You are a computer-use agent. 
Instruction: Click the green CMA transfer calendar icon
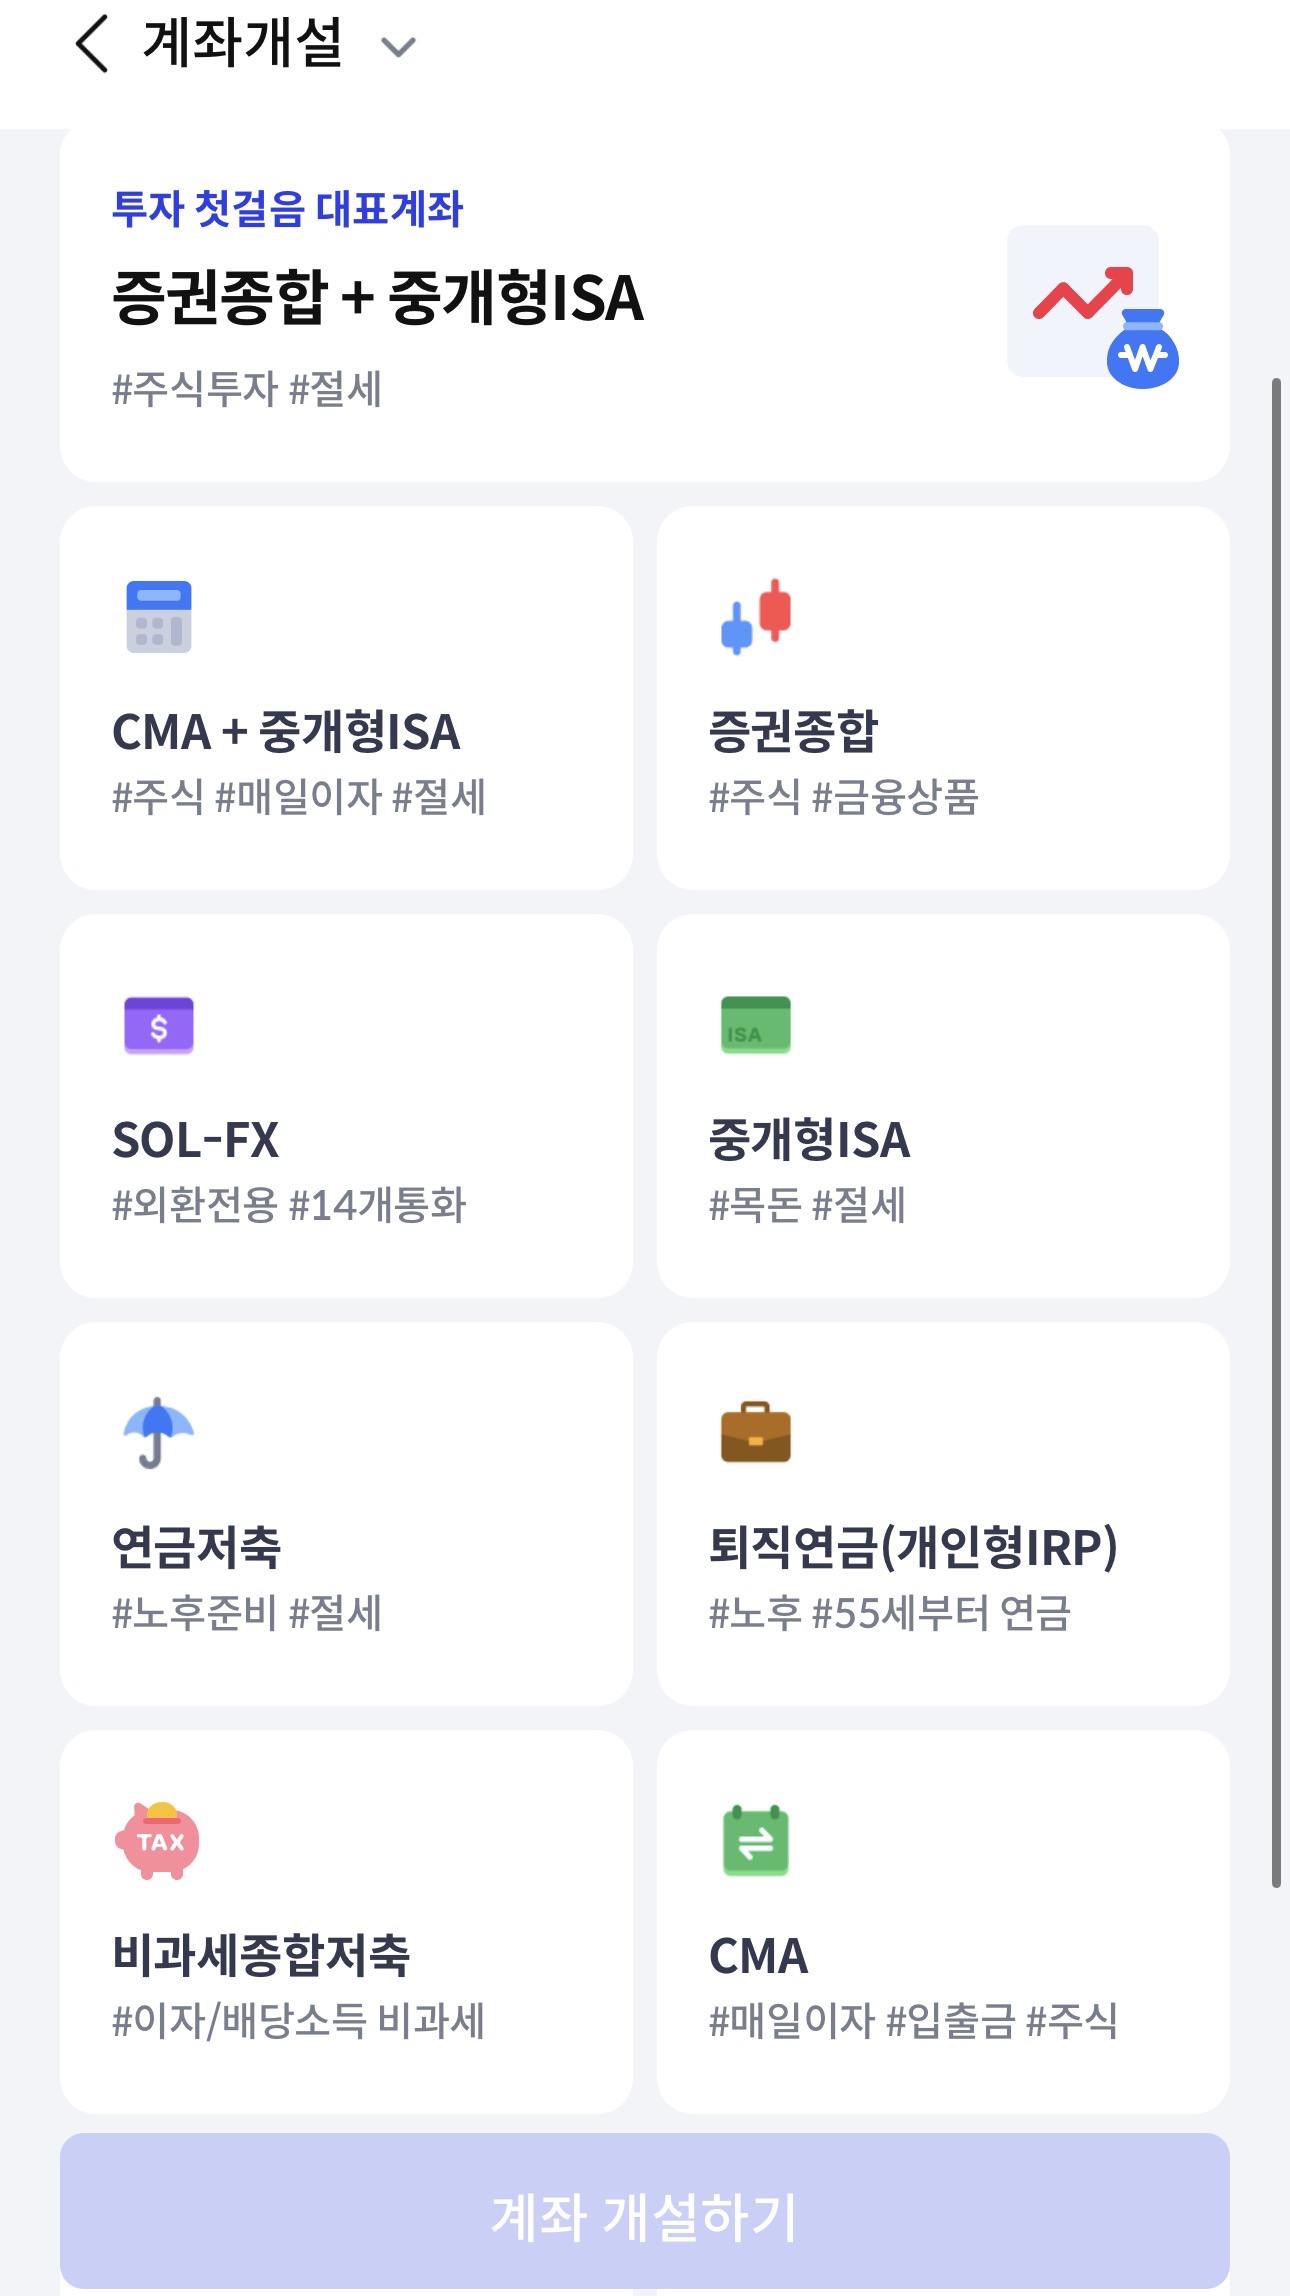click(x=756, y=1840)
